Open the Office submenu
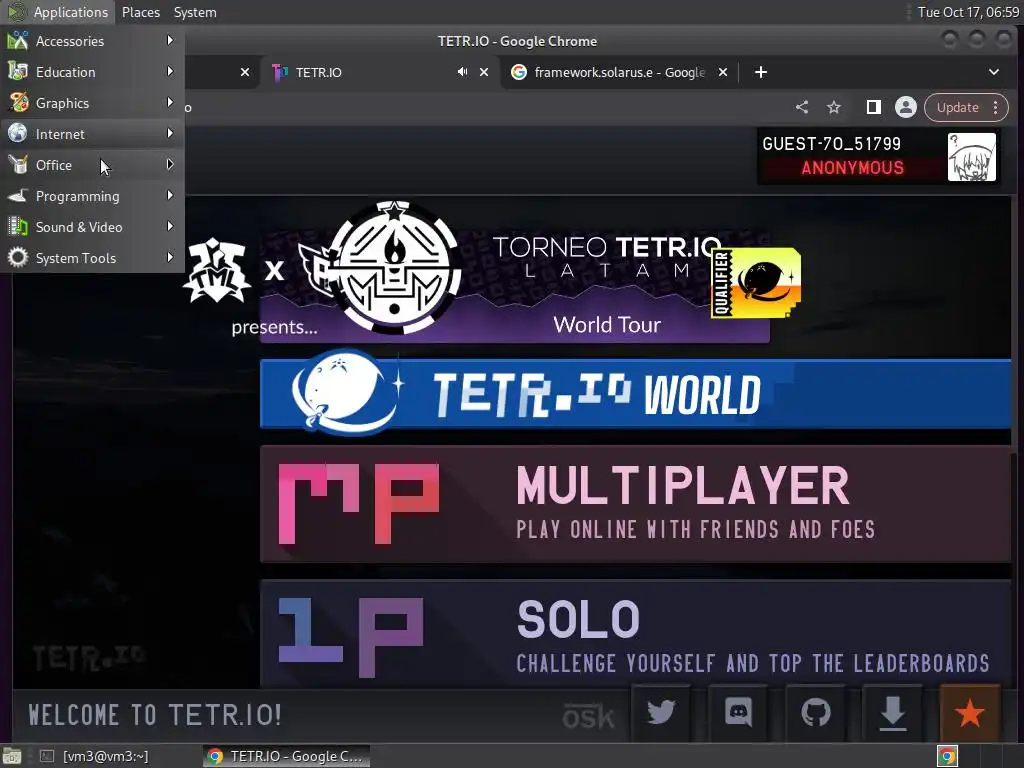Viewport: 1024px width, 768px height. click(x=91, y=165)
